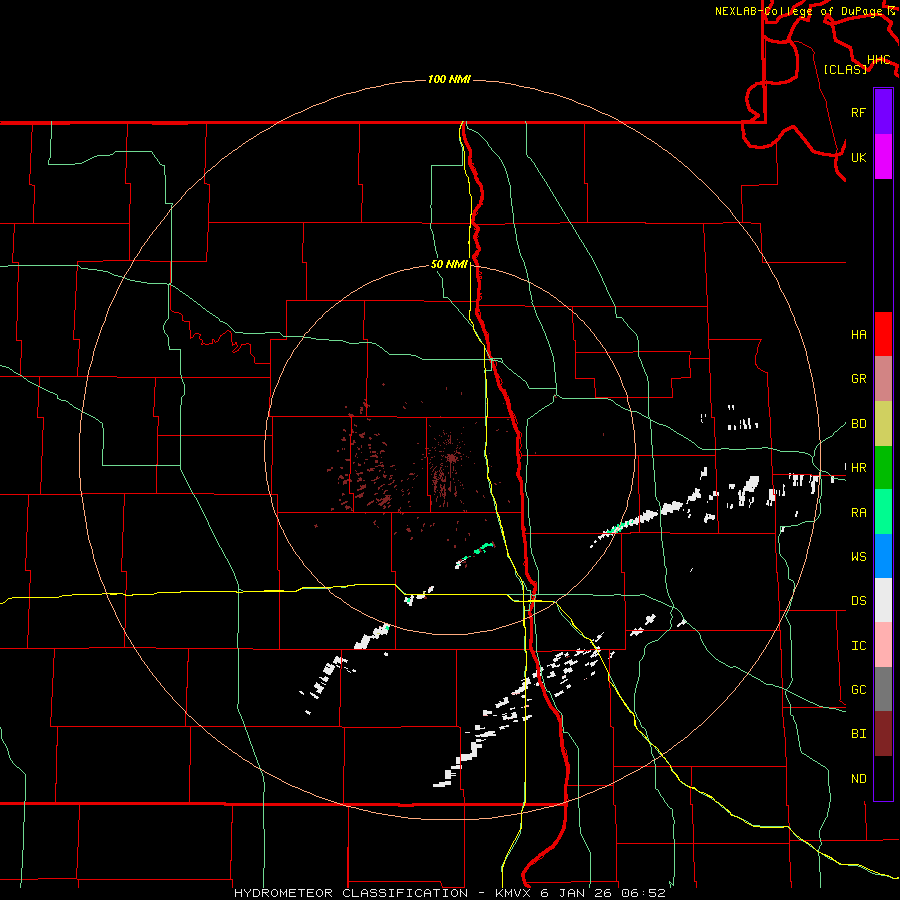Click the BI dark red legend swatch
Viewport: 900px width, 900px height.
pyautogui.click(x=883, y=734)
